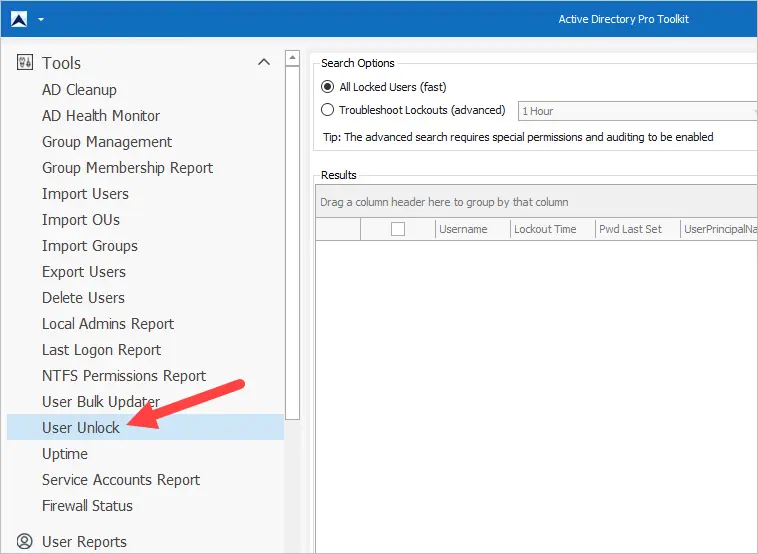Sort results by Pwd Last Set column
Image resolution: width=758 pixels, height=554 pixels.
(x=637, y=229)
